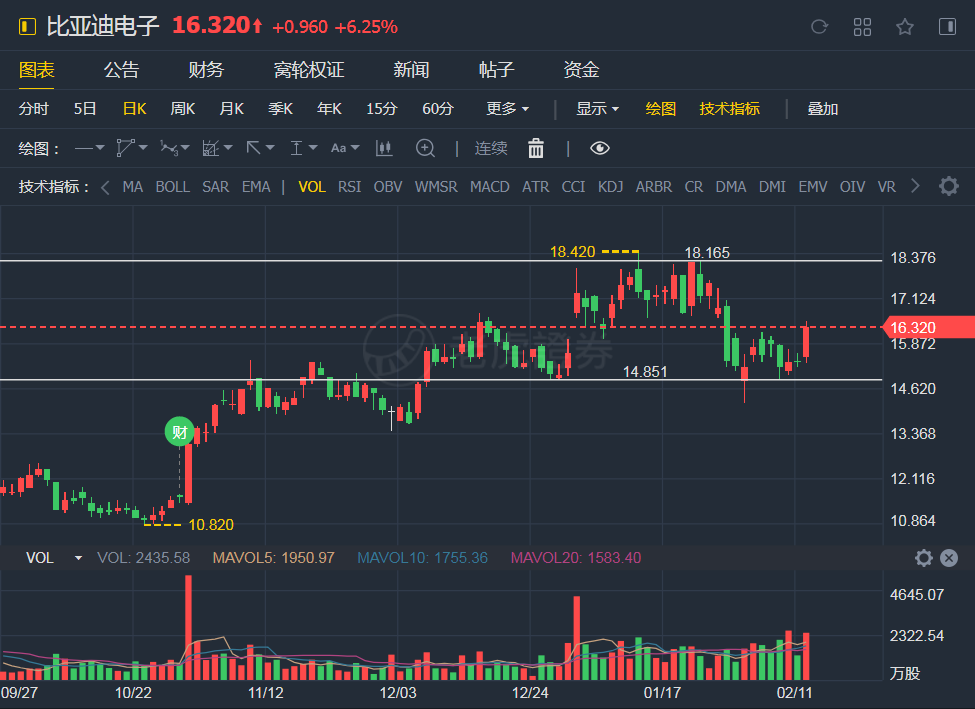Expand the line tool dropdown arrow

(99, 148)
